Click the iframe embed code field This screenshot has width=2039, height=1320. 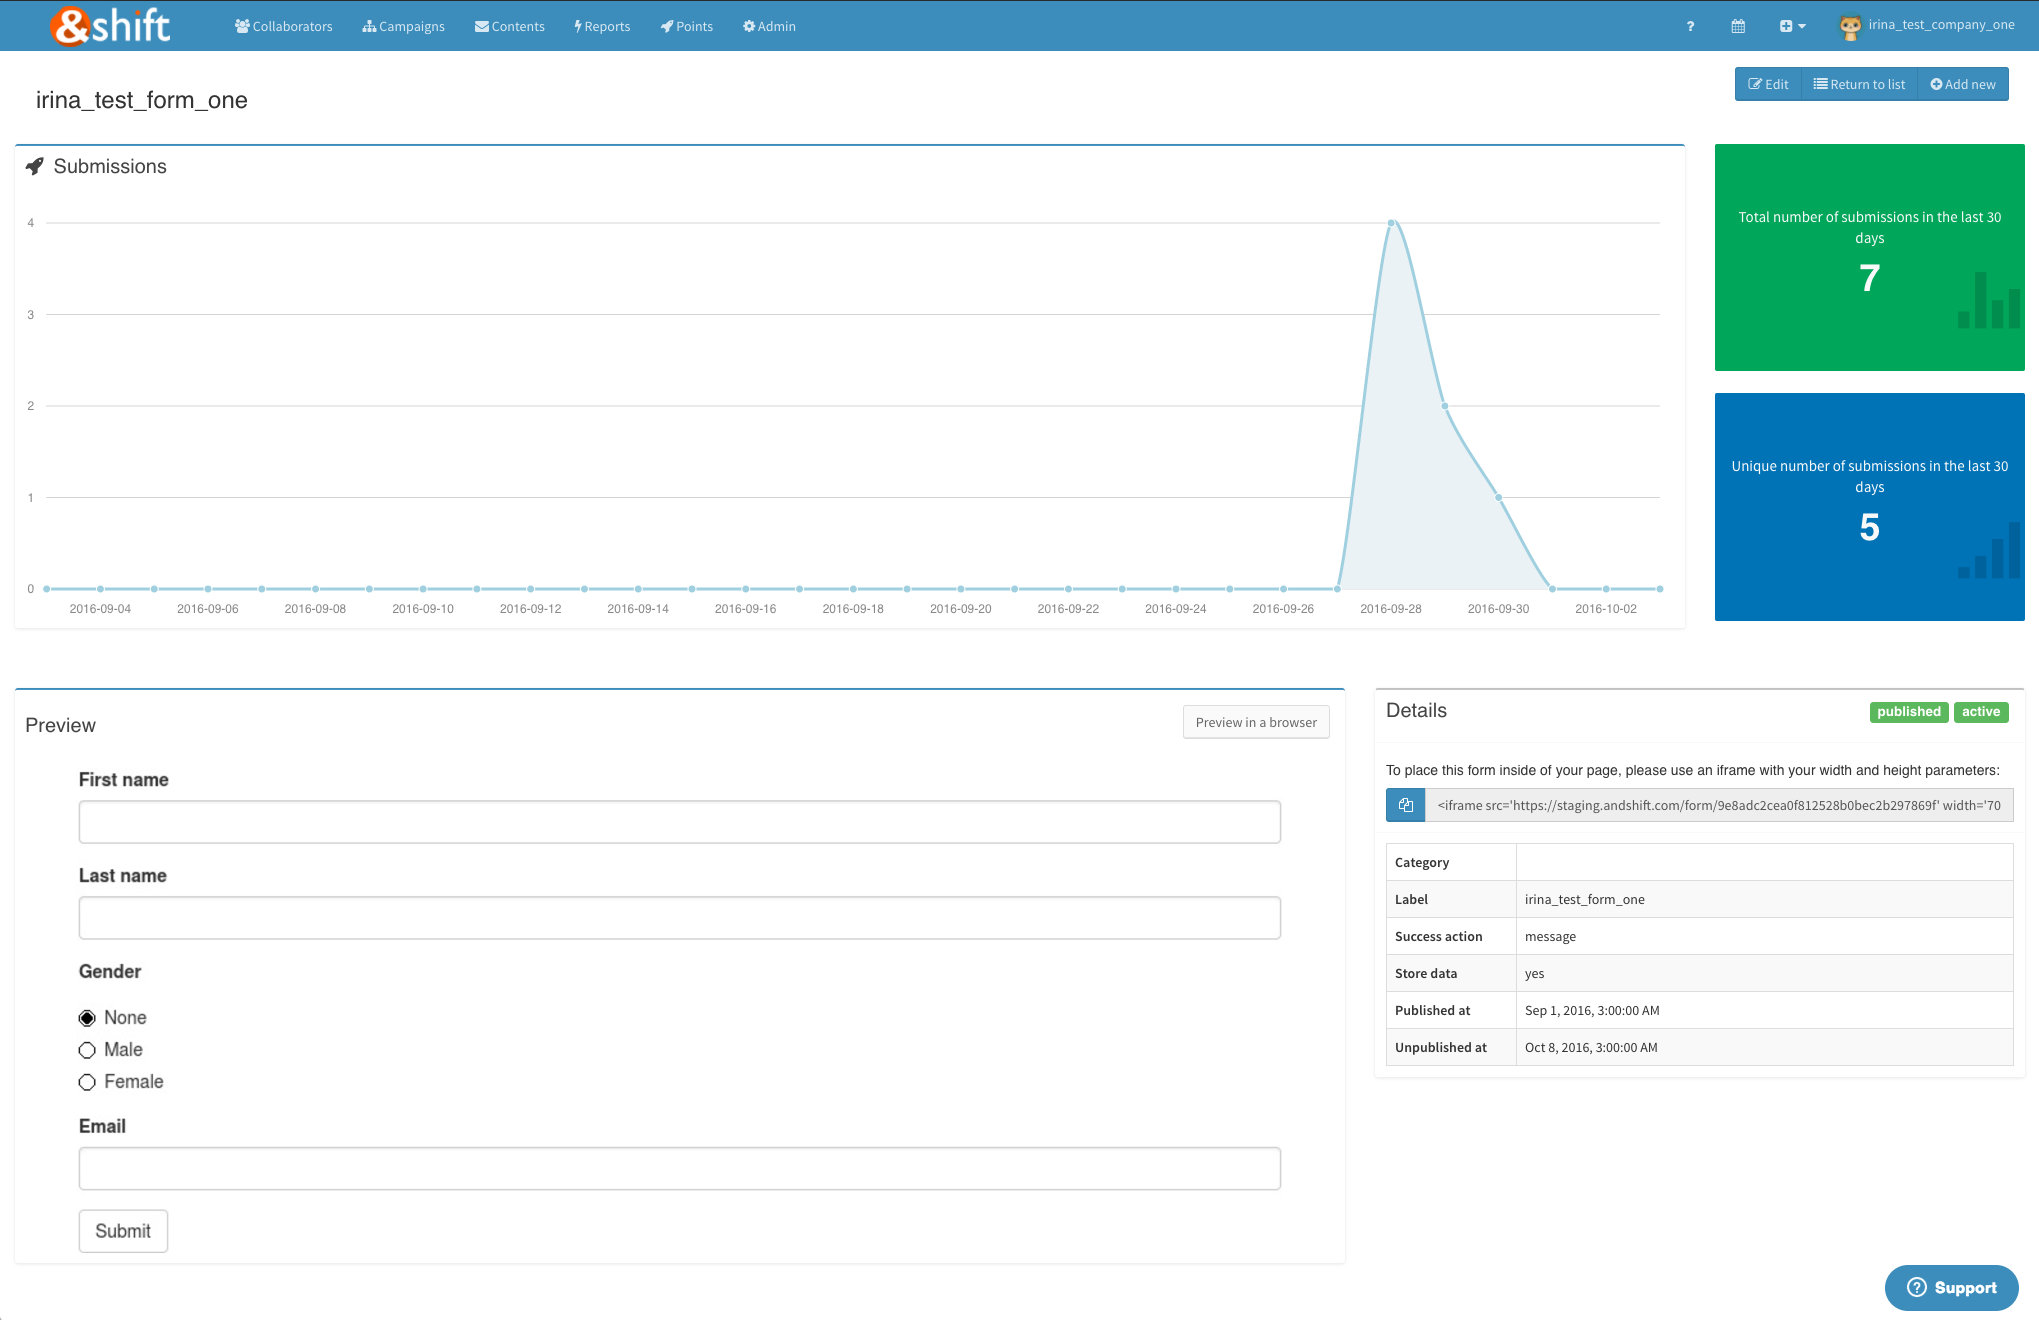(1719, 805)
